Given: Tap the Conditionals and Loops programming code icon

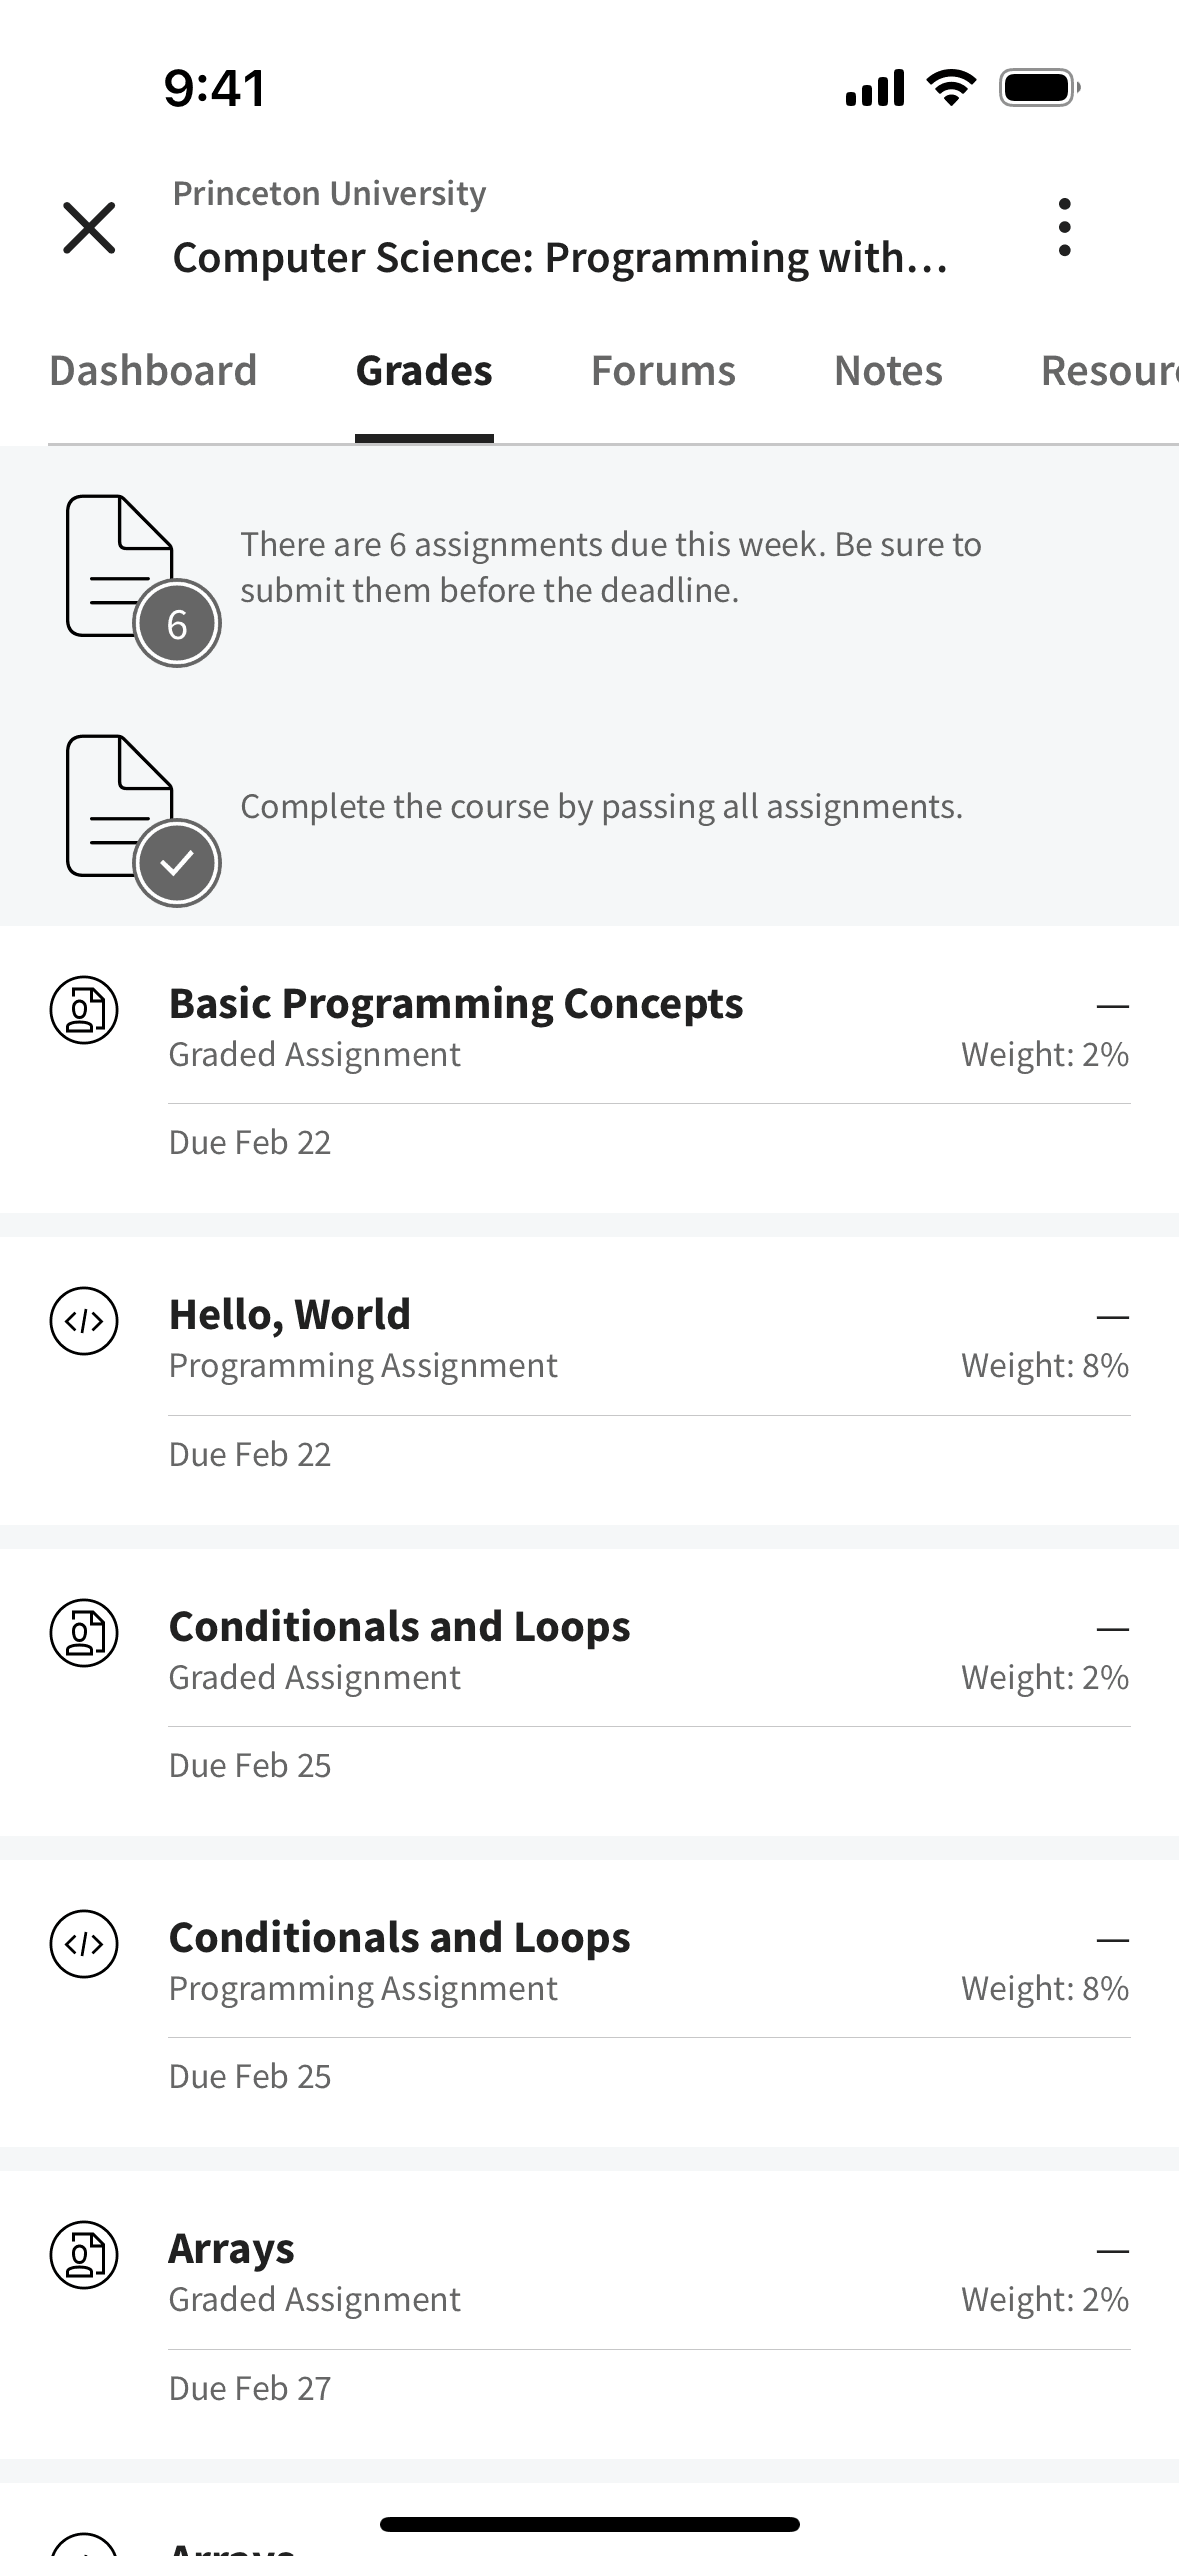Looking at the screenshot, I should tap(84, 1944).
